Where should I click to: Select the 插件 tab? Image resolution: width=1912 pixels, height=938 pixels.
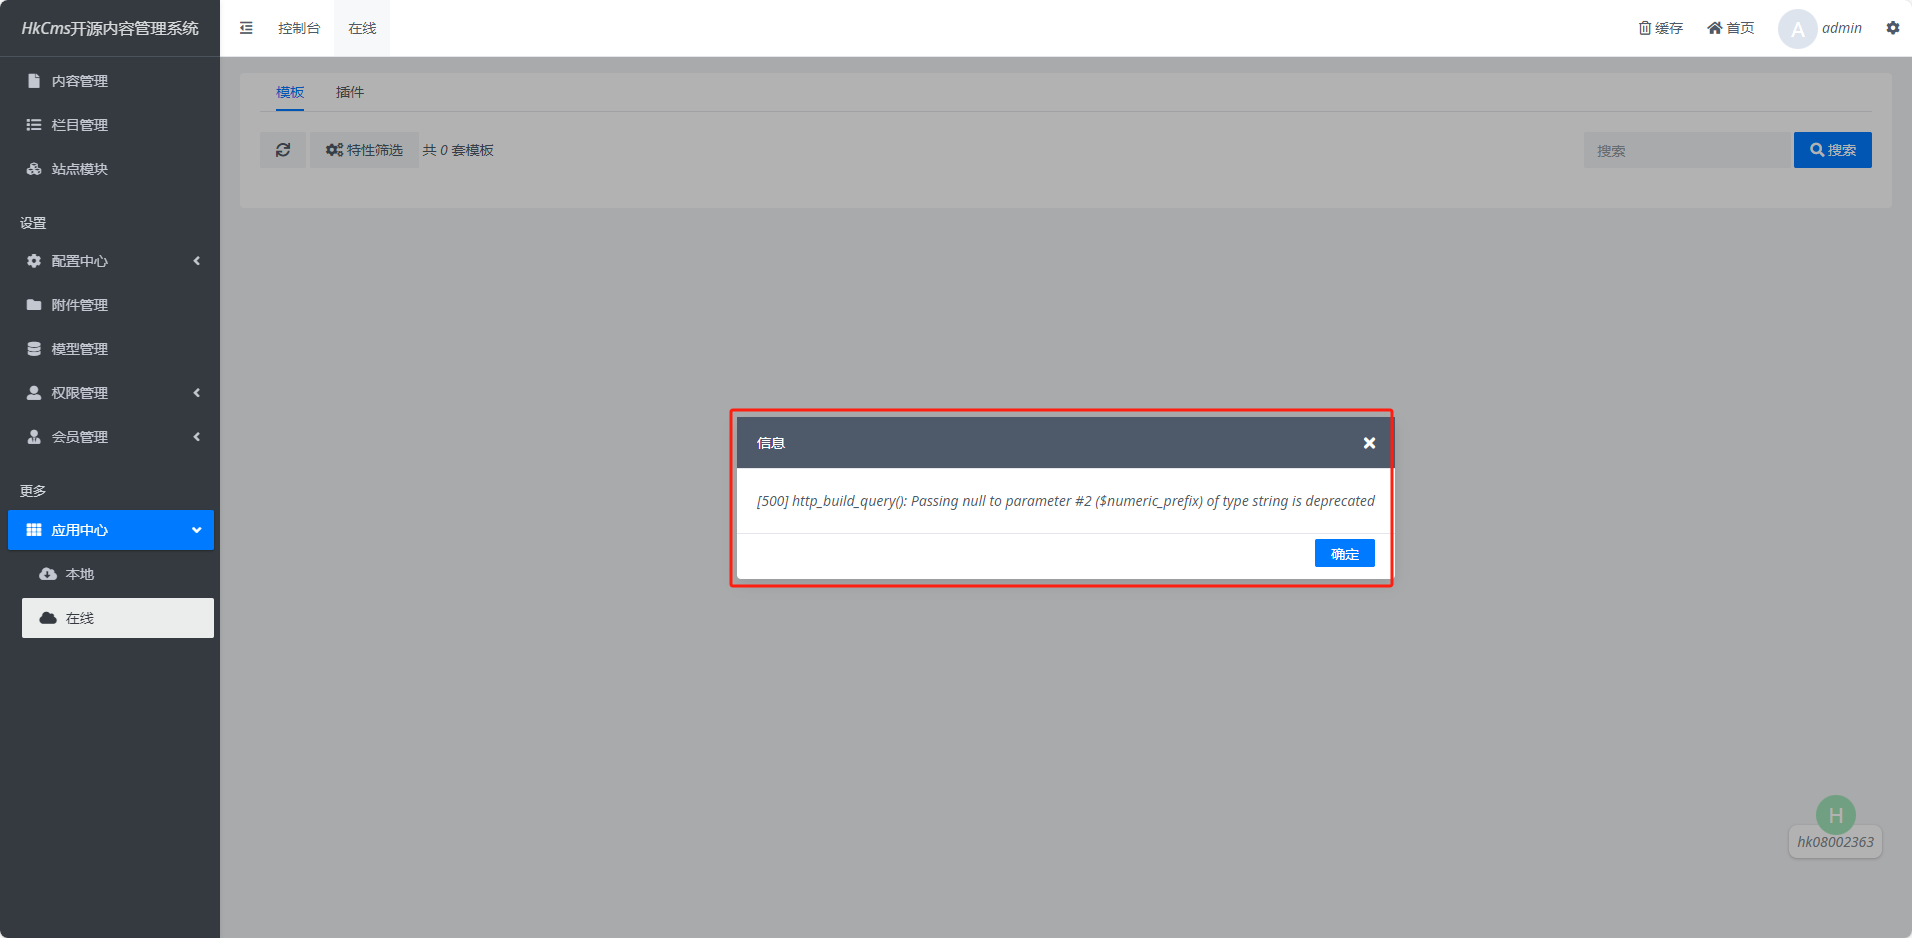pyautogui.click(x=350, y=92)
